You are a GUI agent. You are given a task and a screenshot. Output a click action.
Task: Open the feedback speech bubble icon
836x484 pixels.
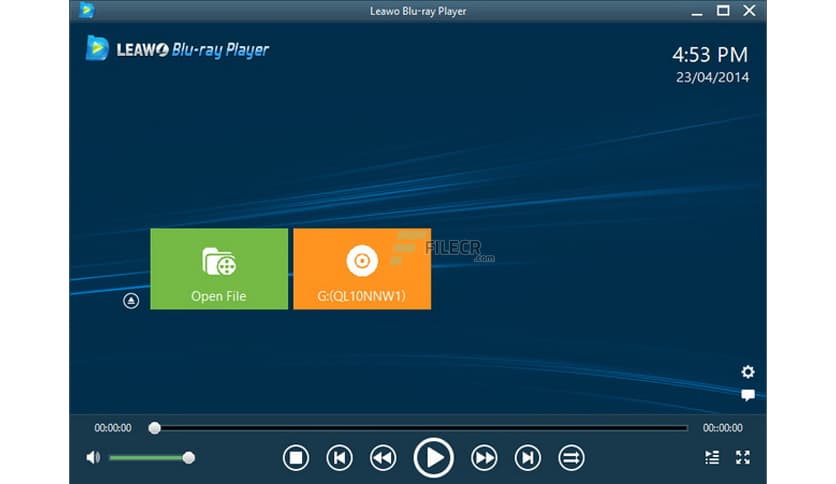coord(748,395)
